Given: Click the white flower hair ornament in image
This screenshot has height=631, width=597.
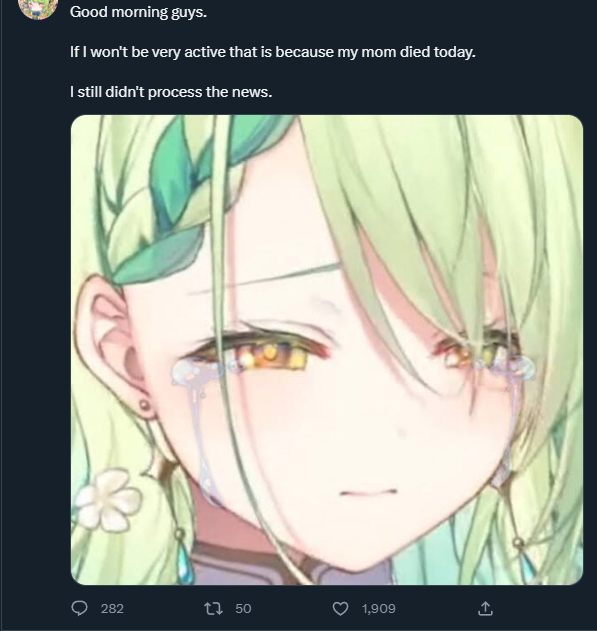Looking at the screenshot, I should (108, 499).
